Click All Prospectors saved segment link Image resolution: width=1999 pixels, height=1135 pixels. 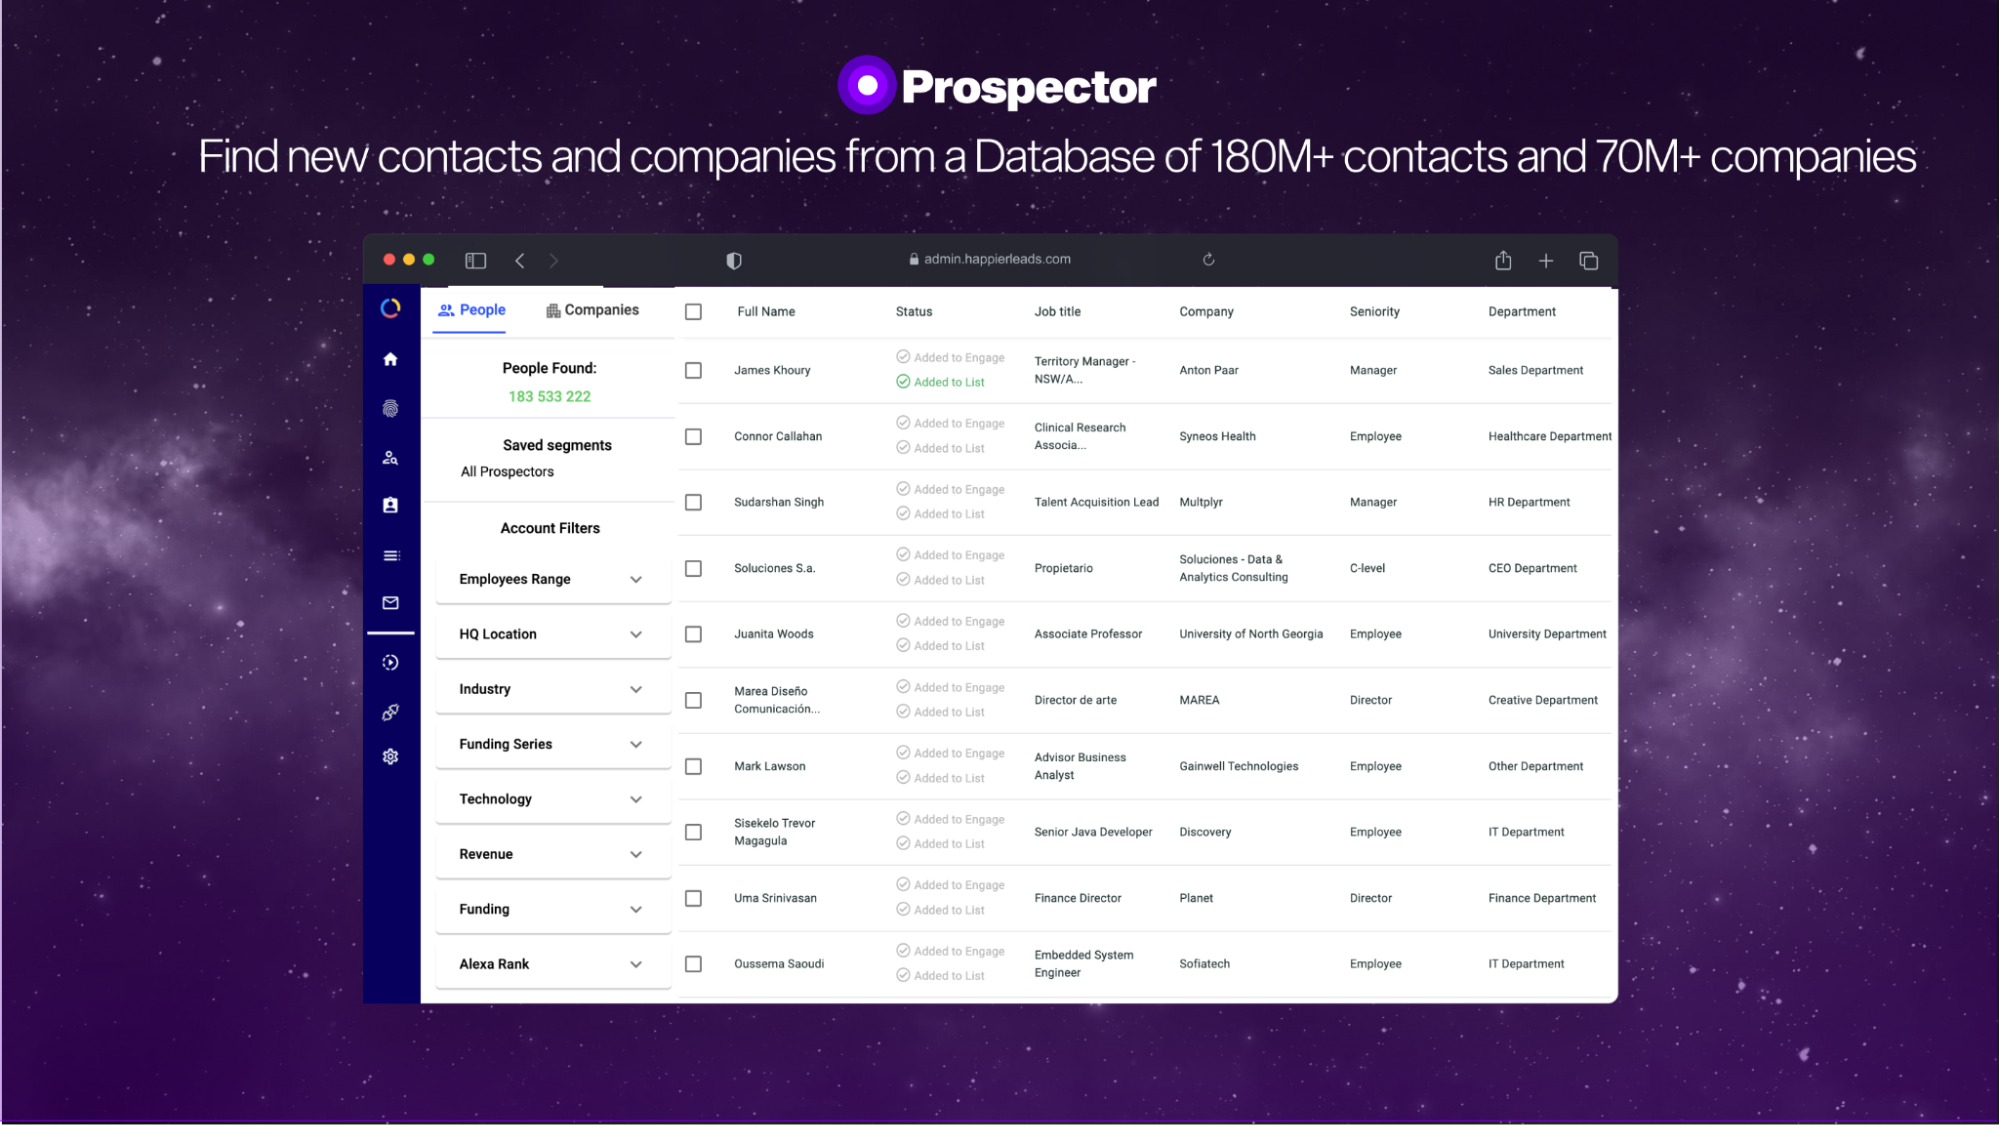pos(507,471)
